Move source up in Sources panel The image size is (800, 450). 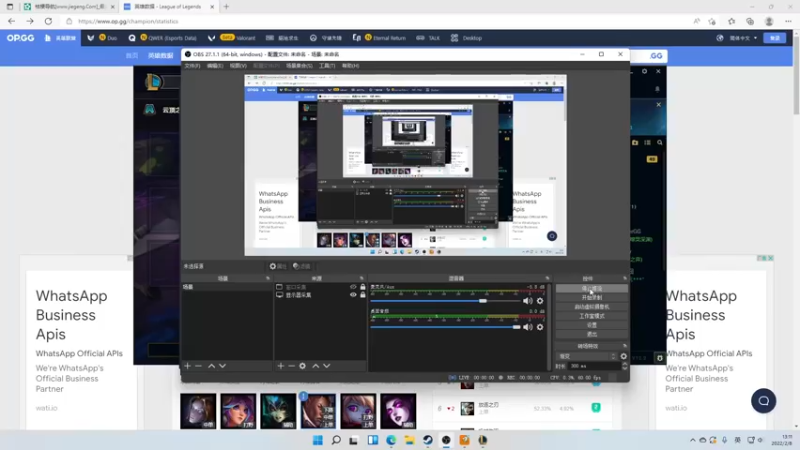point(316,366)
